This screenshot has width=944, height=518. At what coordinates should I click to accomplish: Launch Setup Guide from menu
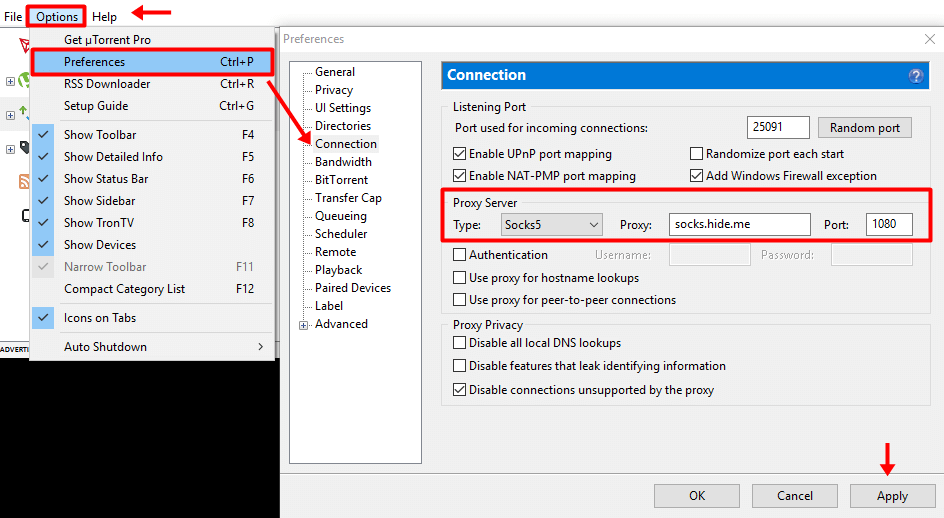click(x=152, y=106)
